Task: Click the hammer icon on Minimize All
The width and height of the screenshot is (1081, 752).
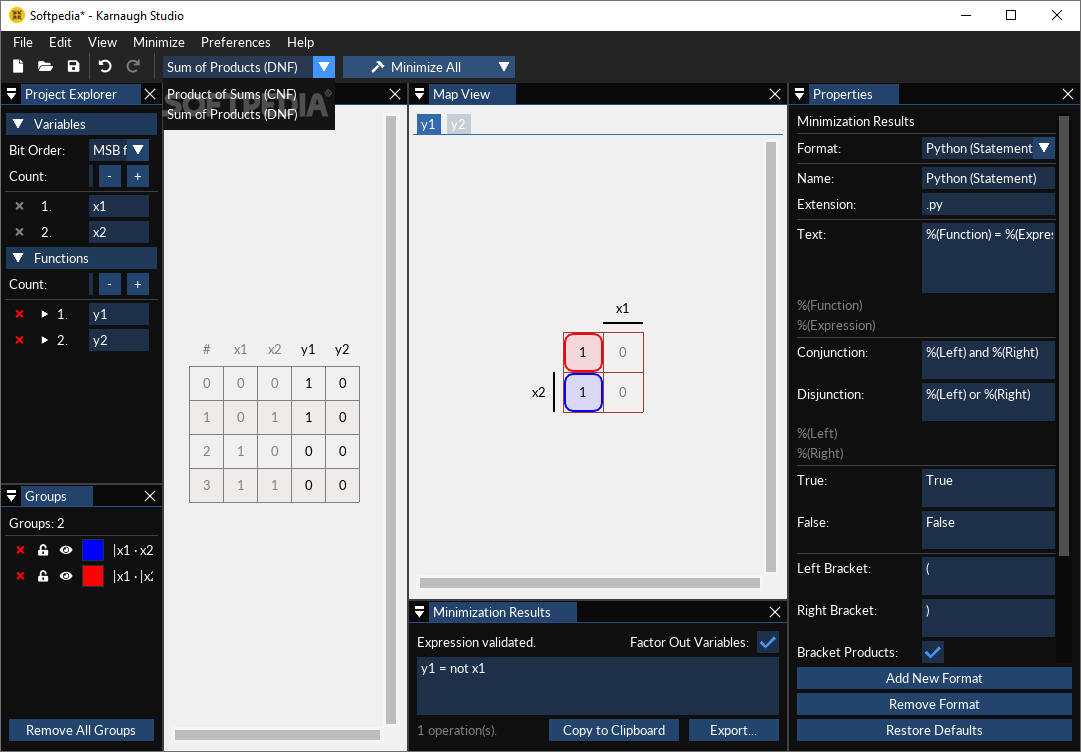Action: point(377,67)
